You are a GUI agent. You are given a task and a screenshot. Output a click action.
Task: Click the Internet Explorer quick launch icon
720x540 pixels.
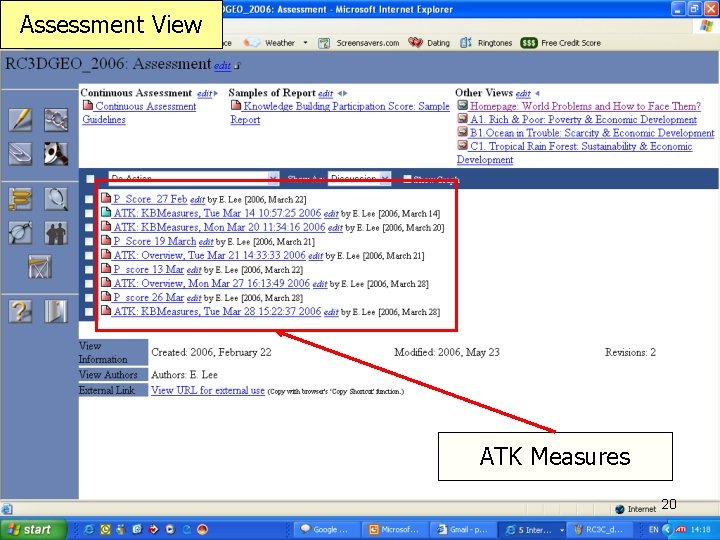[89, 529]
